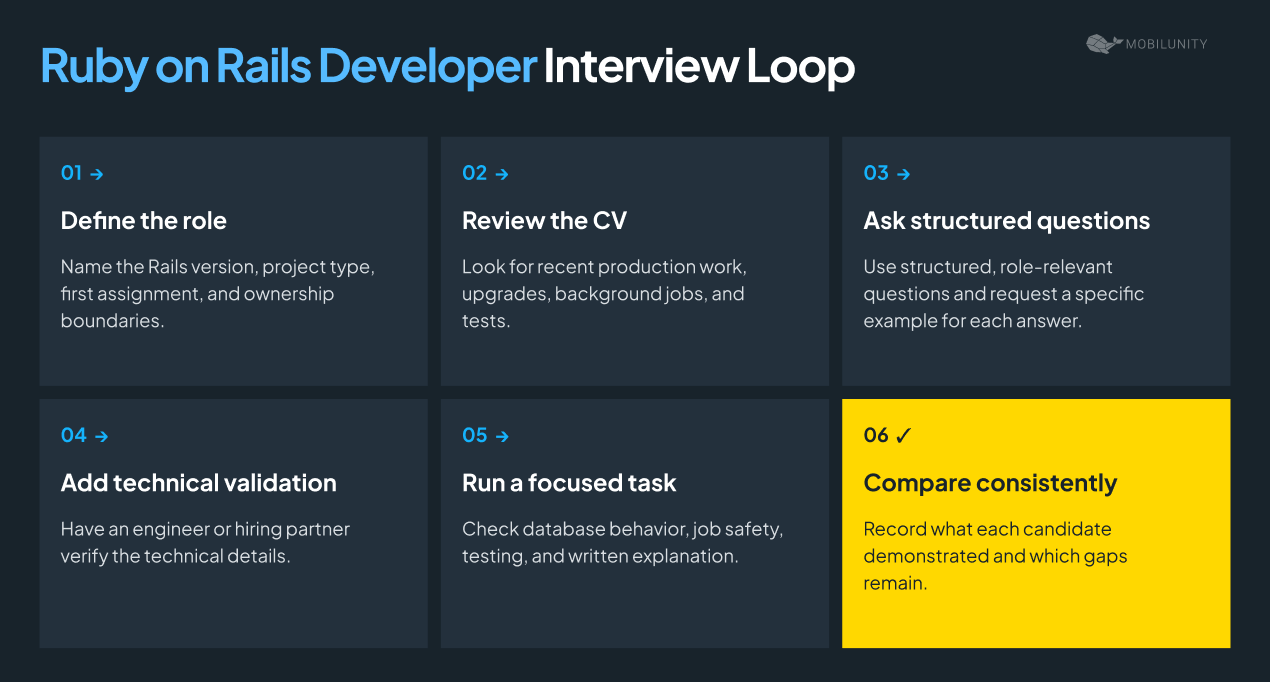Click the step number 06 label
Viewport: 1270px width, 682px height.
(x=876, y=436)
